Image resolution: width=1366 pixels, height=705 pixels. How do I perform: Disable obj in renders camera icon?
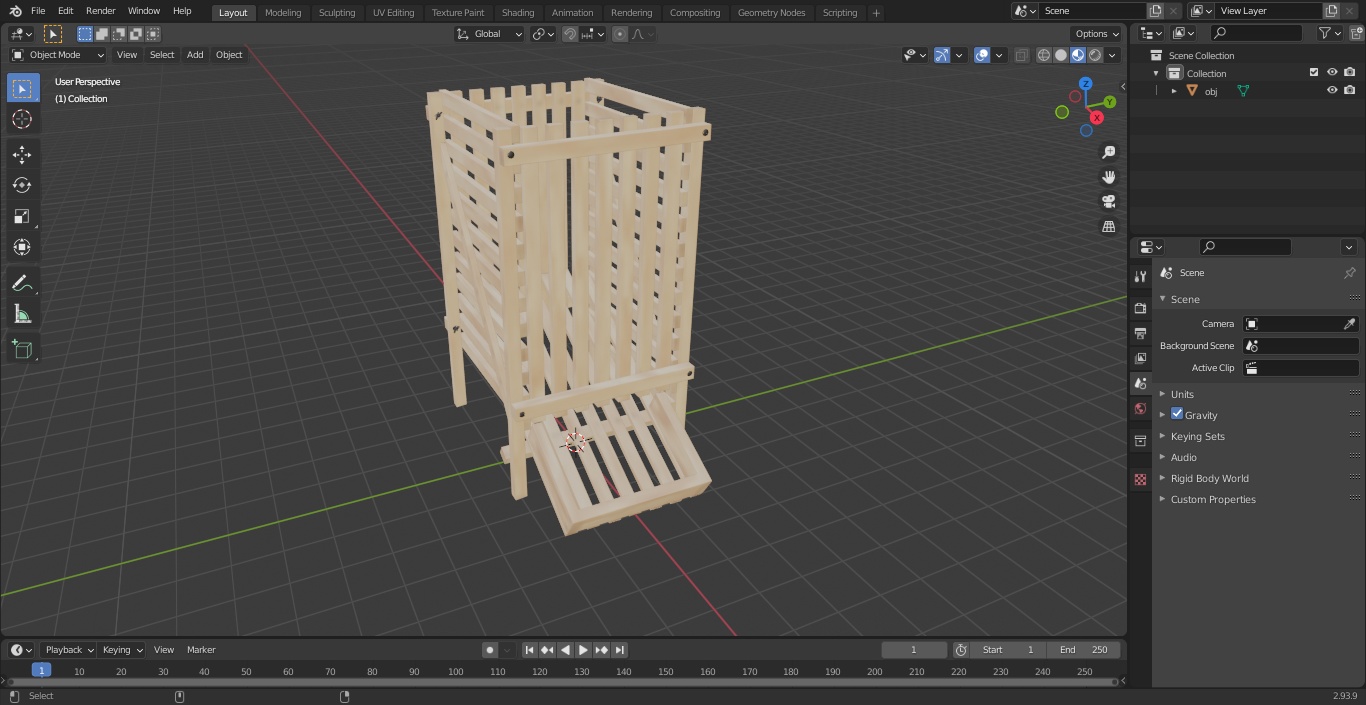point(1349,91)
